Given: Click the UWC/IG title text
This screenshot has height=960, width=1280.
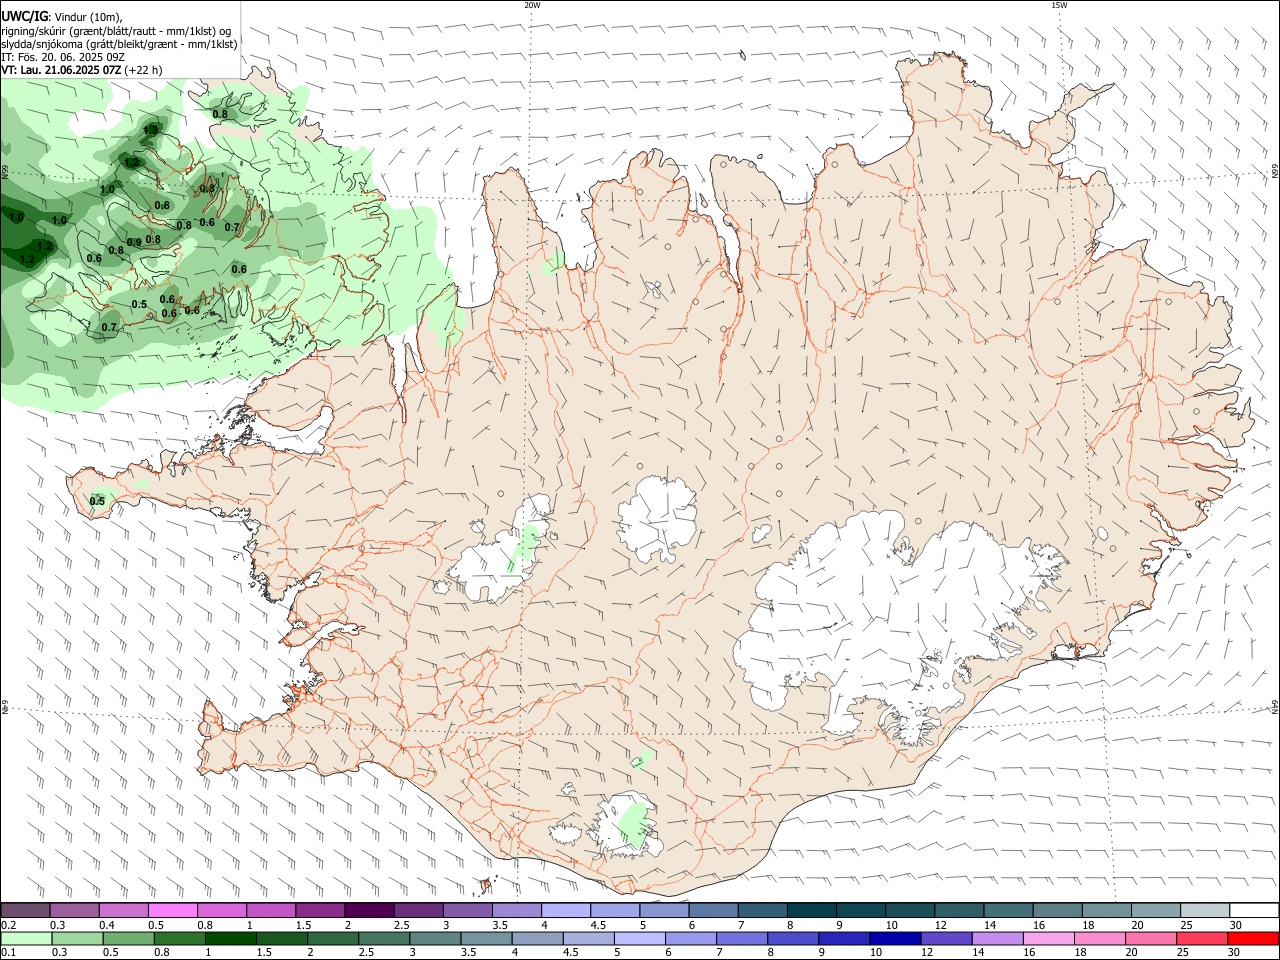Looking at the screenshot, I should point(24,17).
